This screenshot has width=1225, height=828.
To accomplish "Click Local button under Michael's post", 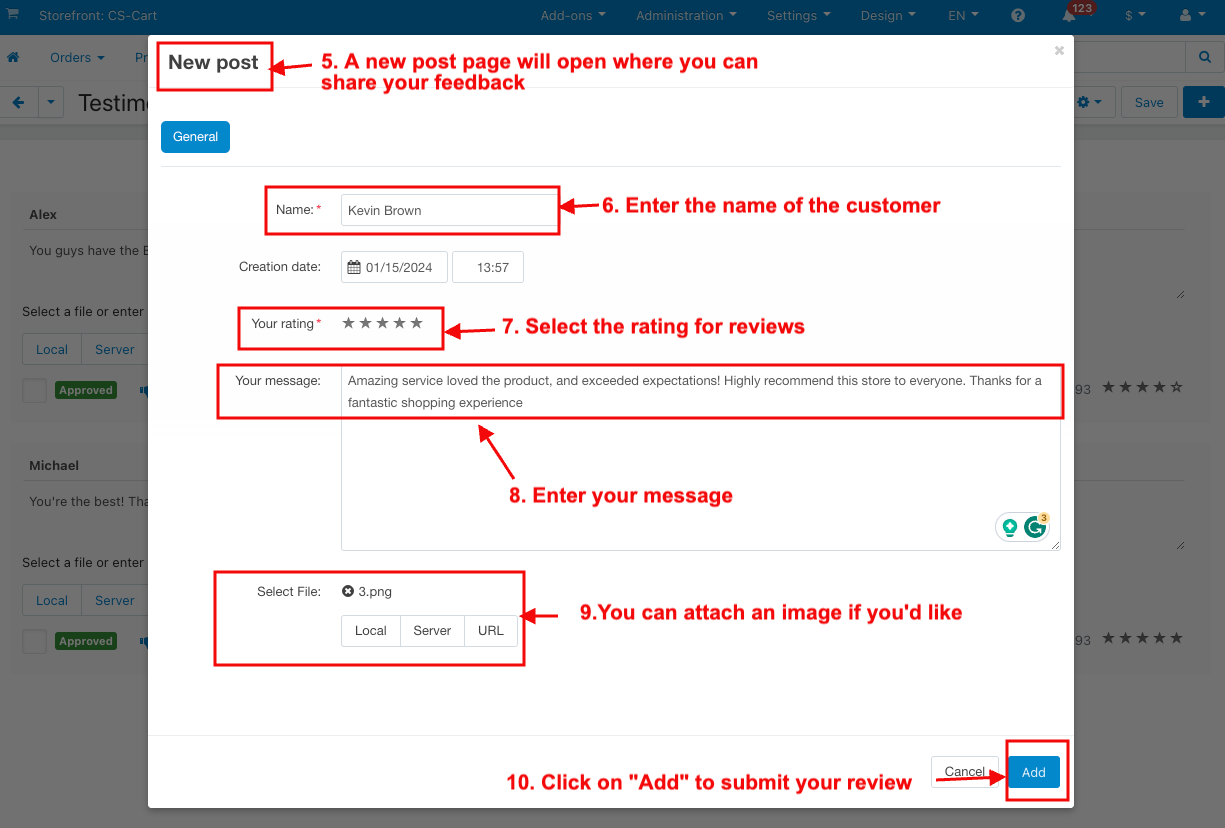I will (x=52, y=600).
